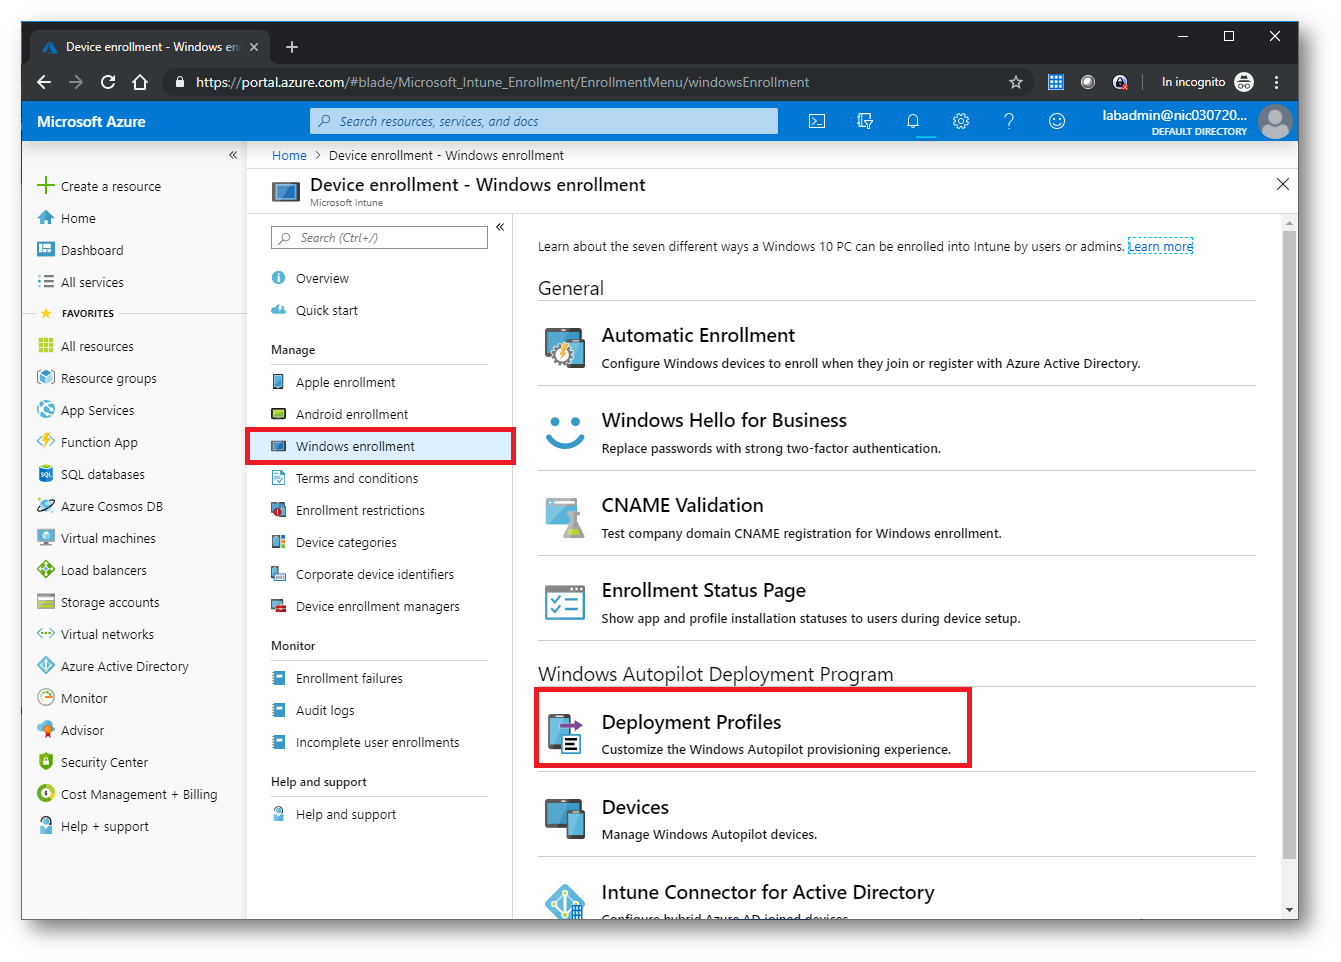
Task: Close the Device enrollment blade
Action: point(1283,184)
